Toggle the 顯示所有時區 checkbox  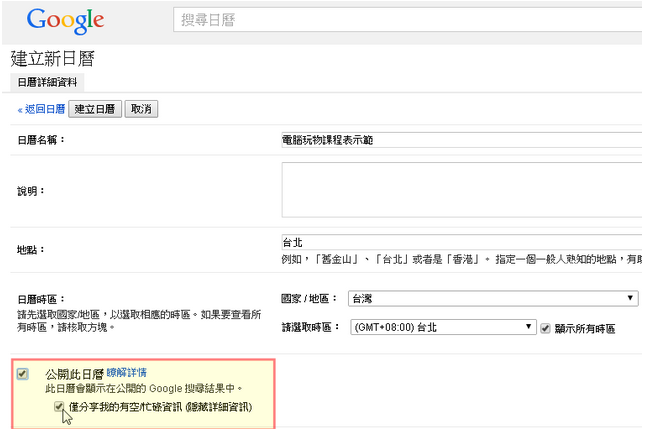tap(545, 328)
